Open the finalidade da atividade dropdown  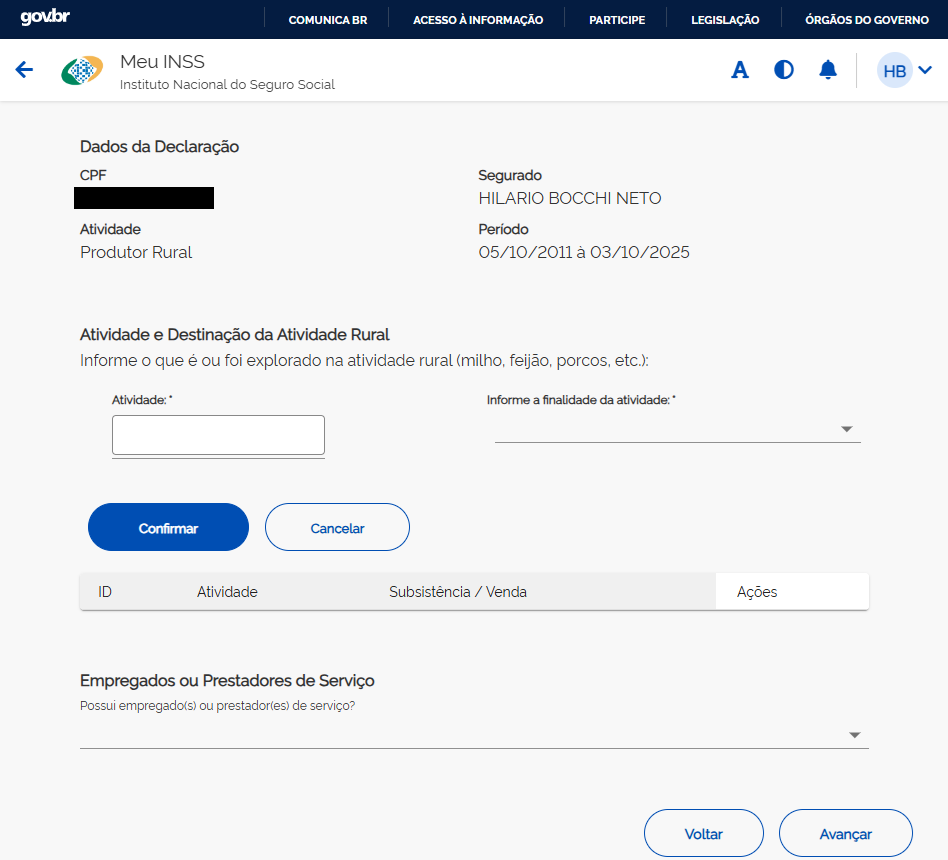pyautogui.click(x=677, y=429)
